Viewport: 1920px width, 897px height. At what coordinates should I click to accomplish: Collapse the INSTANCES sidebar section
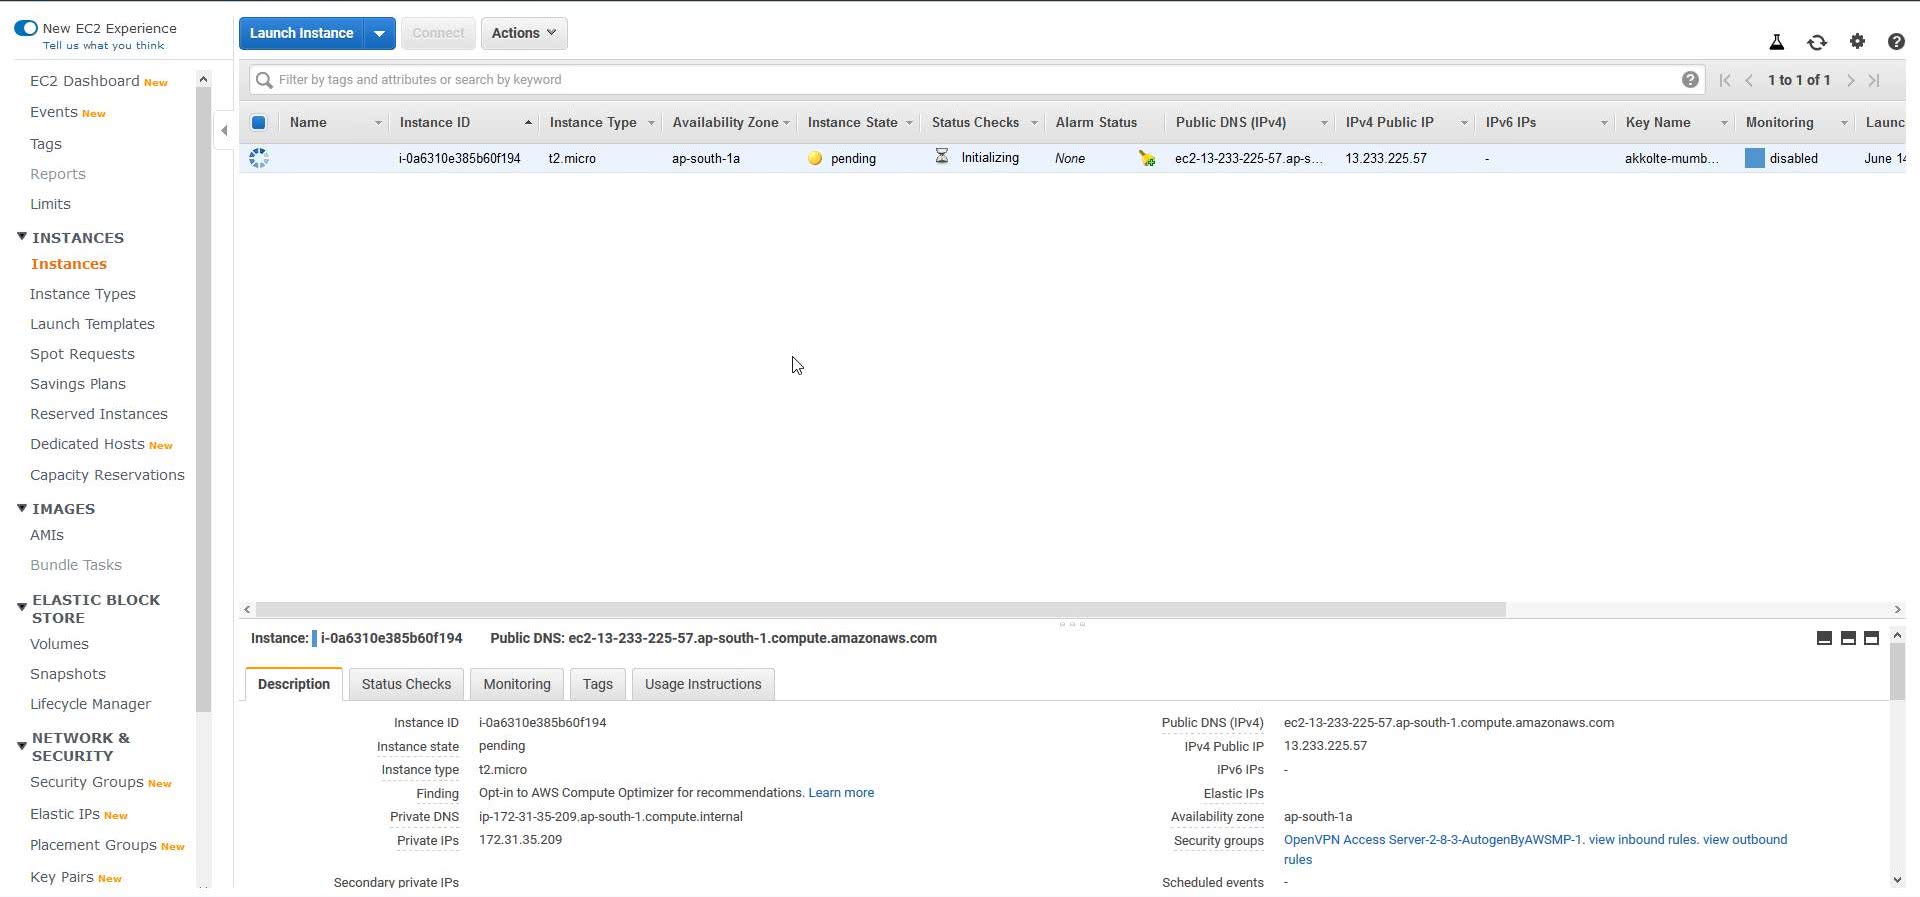point(22,237)
